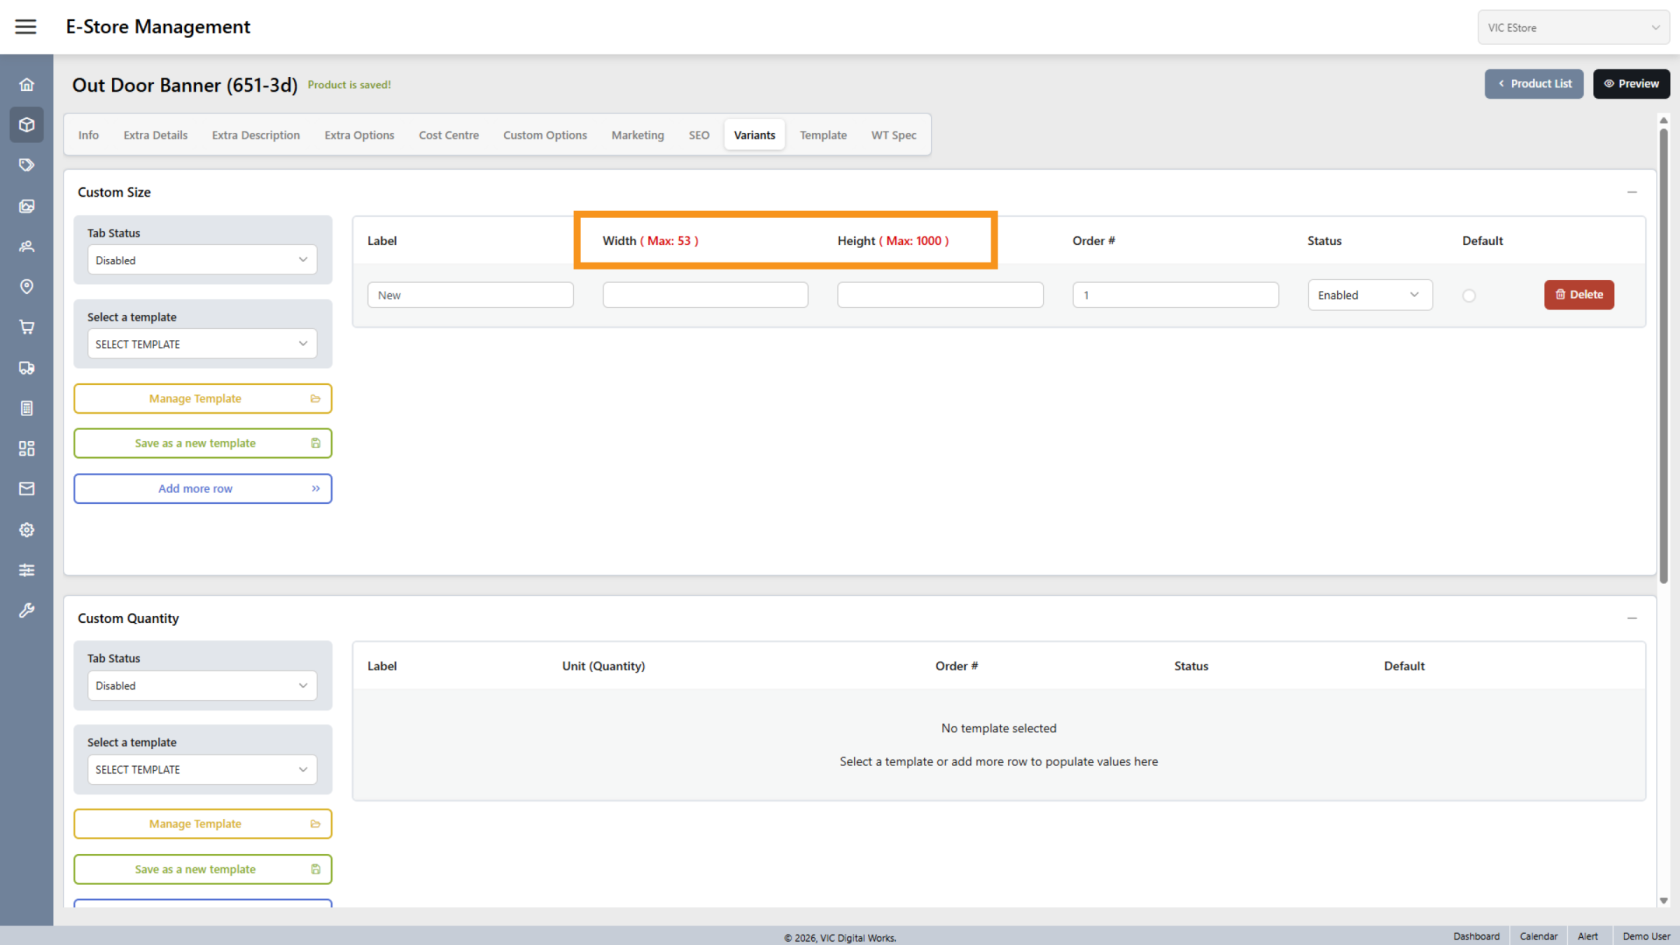
Task: Click Add more row button
Action: pos(202,489)
